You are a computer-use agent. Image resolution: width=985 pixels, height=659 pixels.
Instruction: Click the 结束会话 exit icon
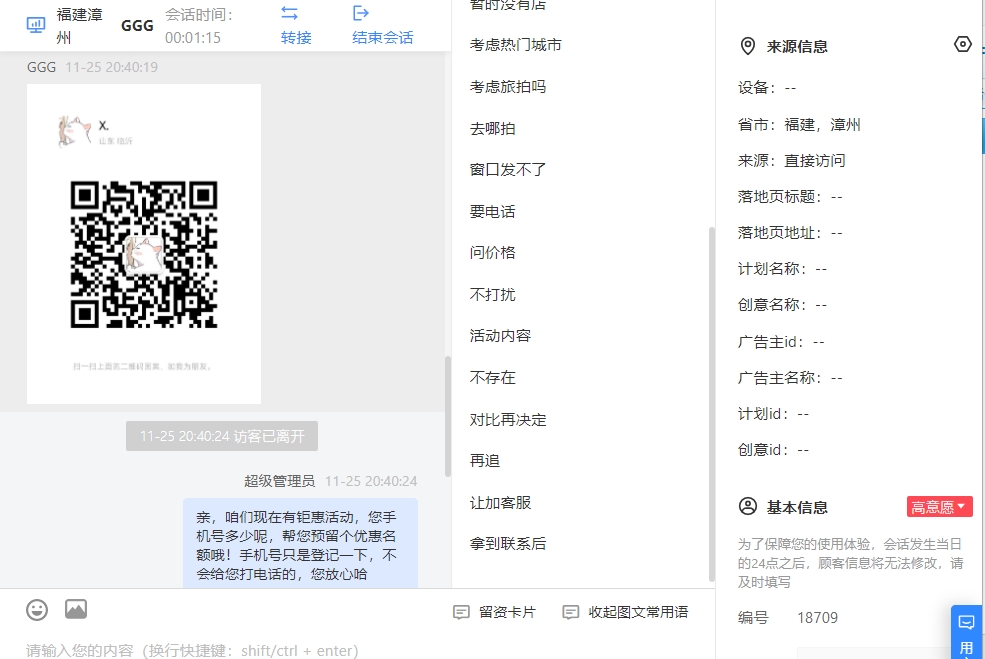click(x=361, y=13)
